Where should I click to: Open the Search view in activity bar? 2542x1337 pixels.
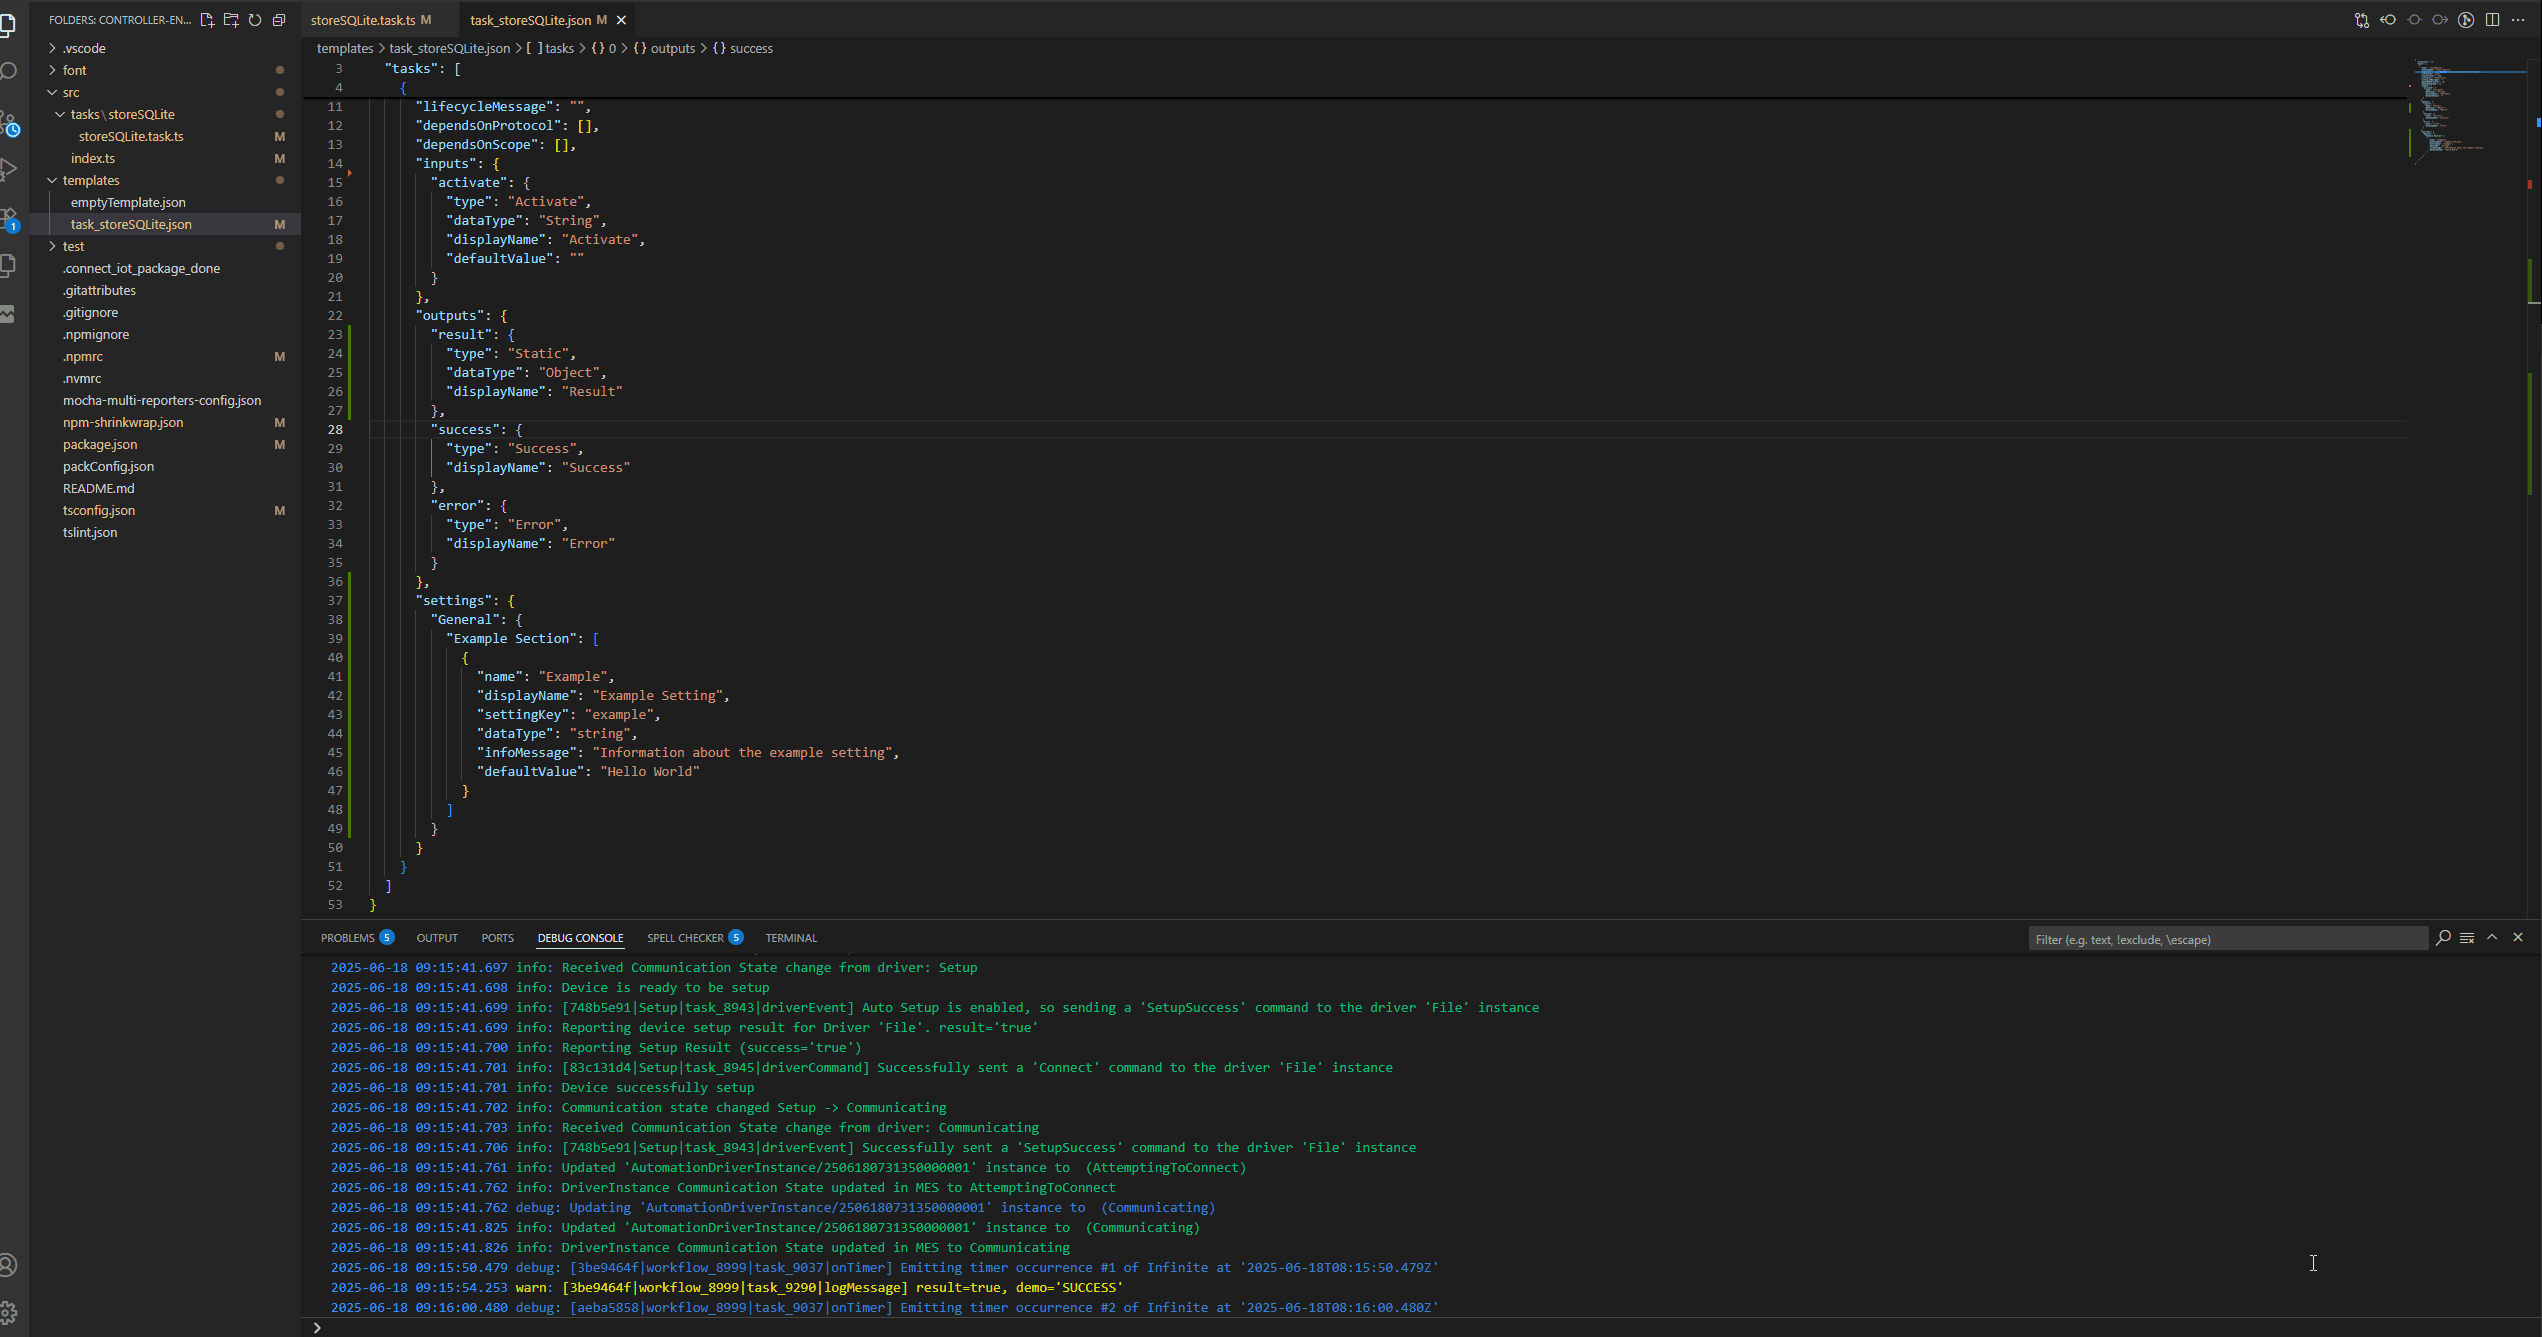click(8, 72)
